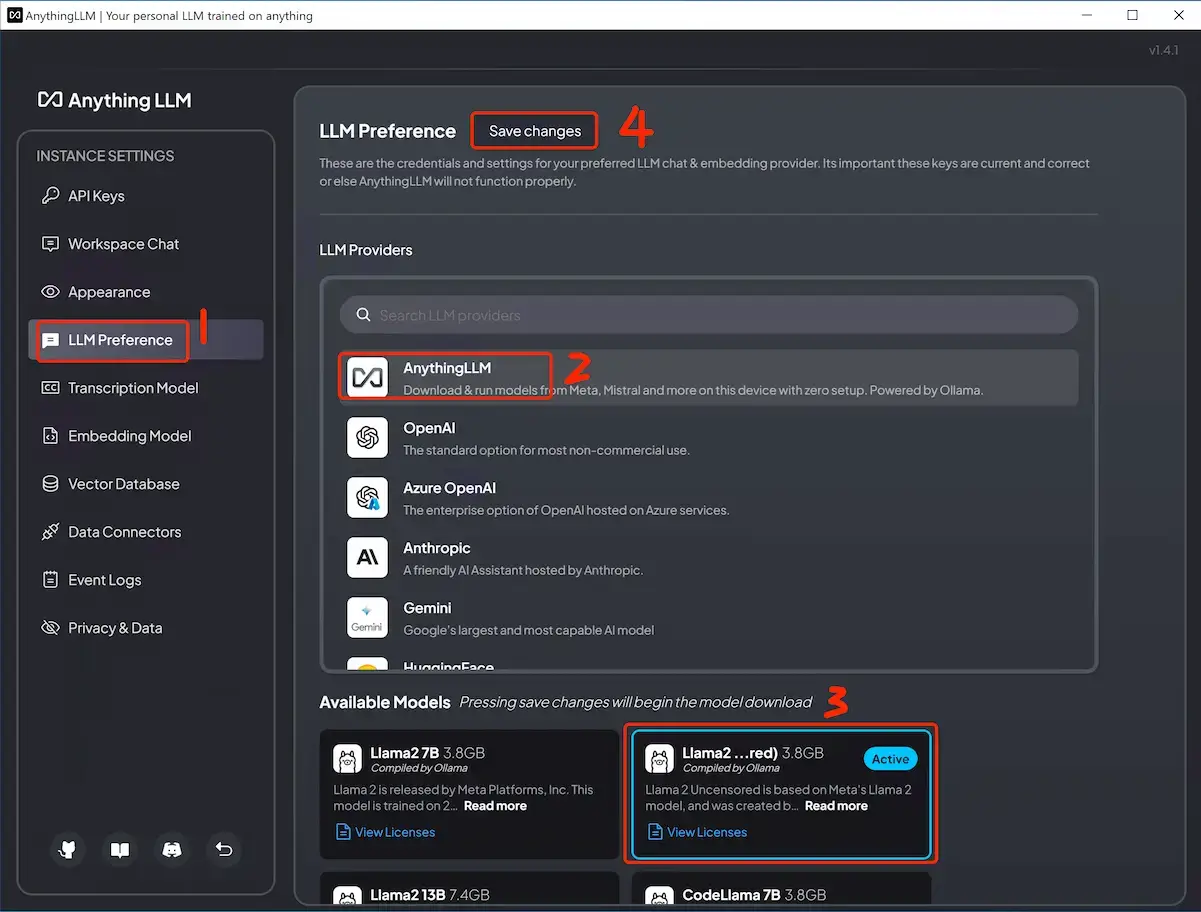Focus the Search LLM providers field
Viewport: 1201px width, 912px height.
pyautogui.click(x=708, y=315)
